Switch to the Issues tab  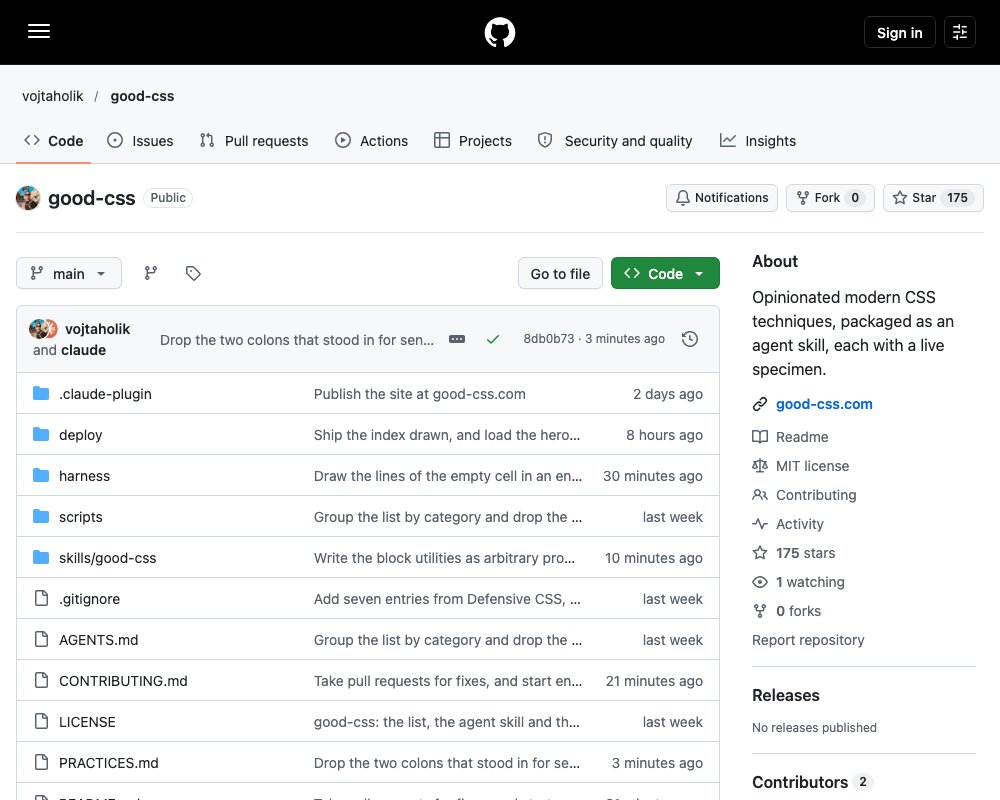140,140
